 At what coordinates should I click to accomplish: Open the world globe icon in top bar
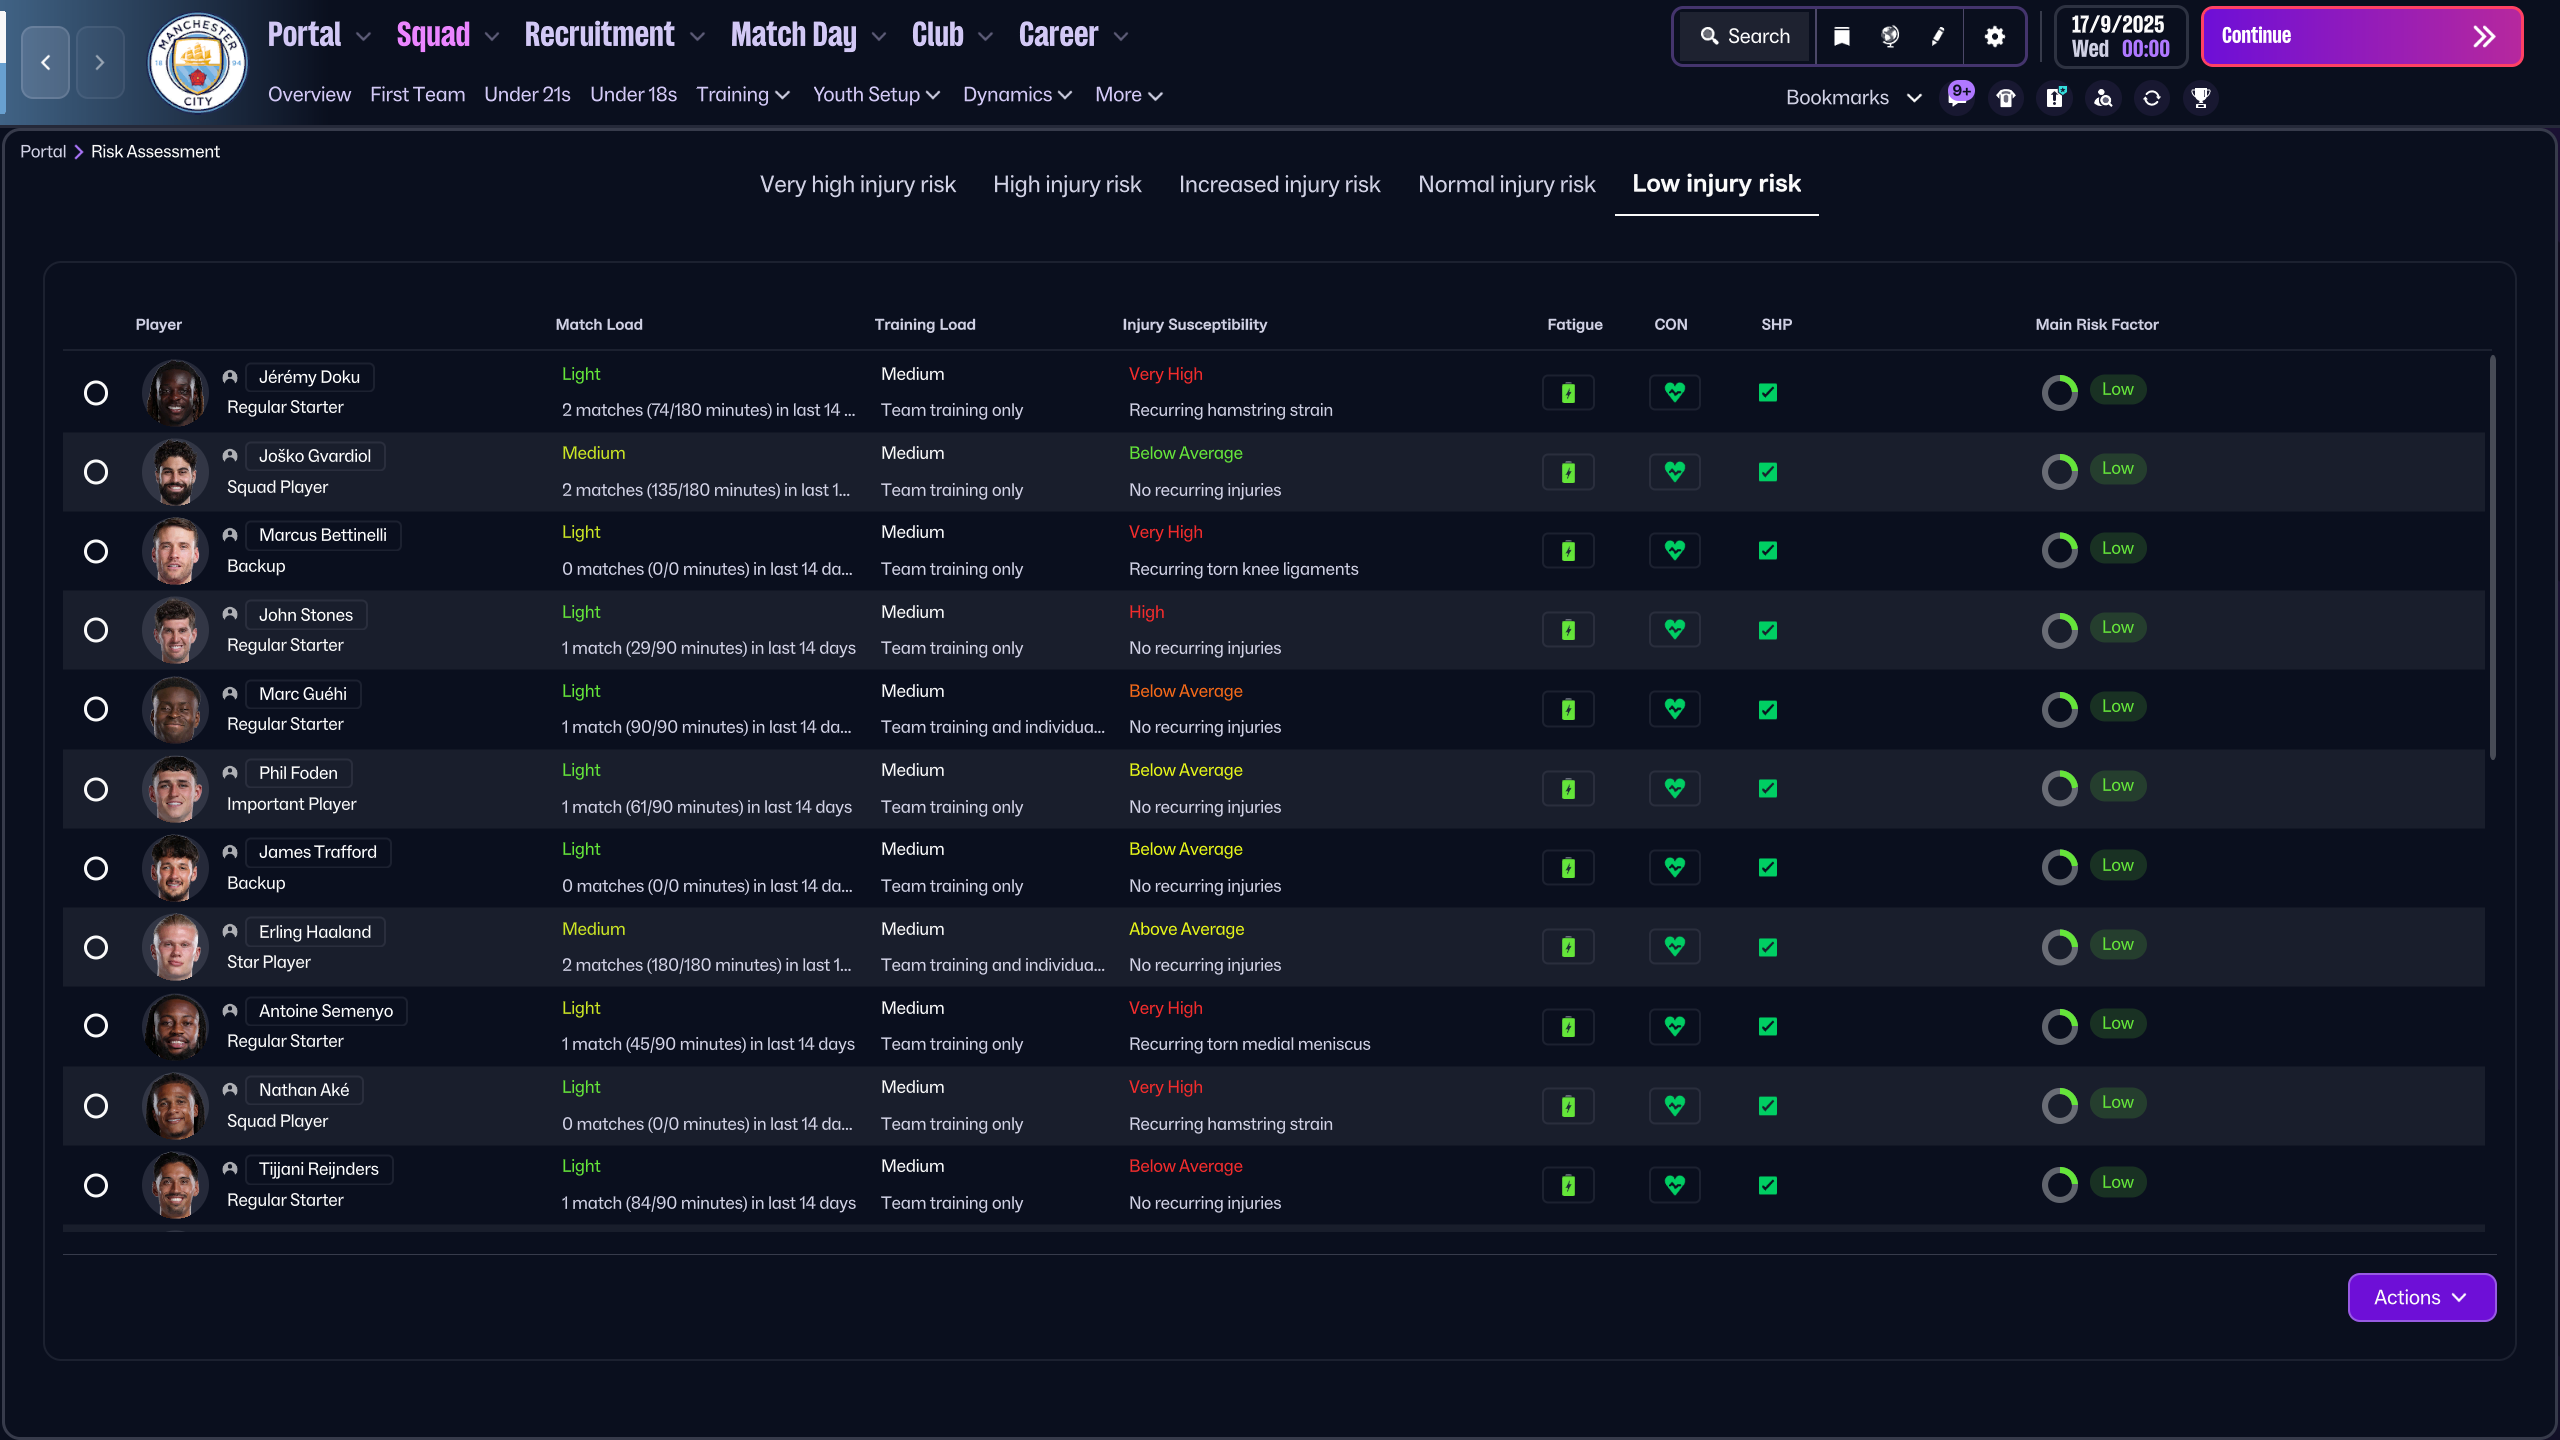(x=1888, y=36)
